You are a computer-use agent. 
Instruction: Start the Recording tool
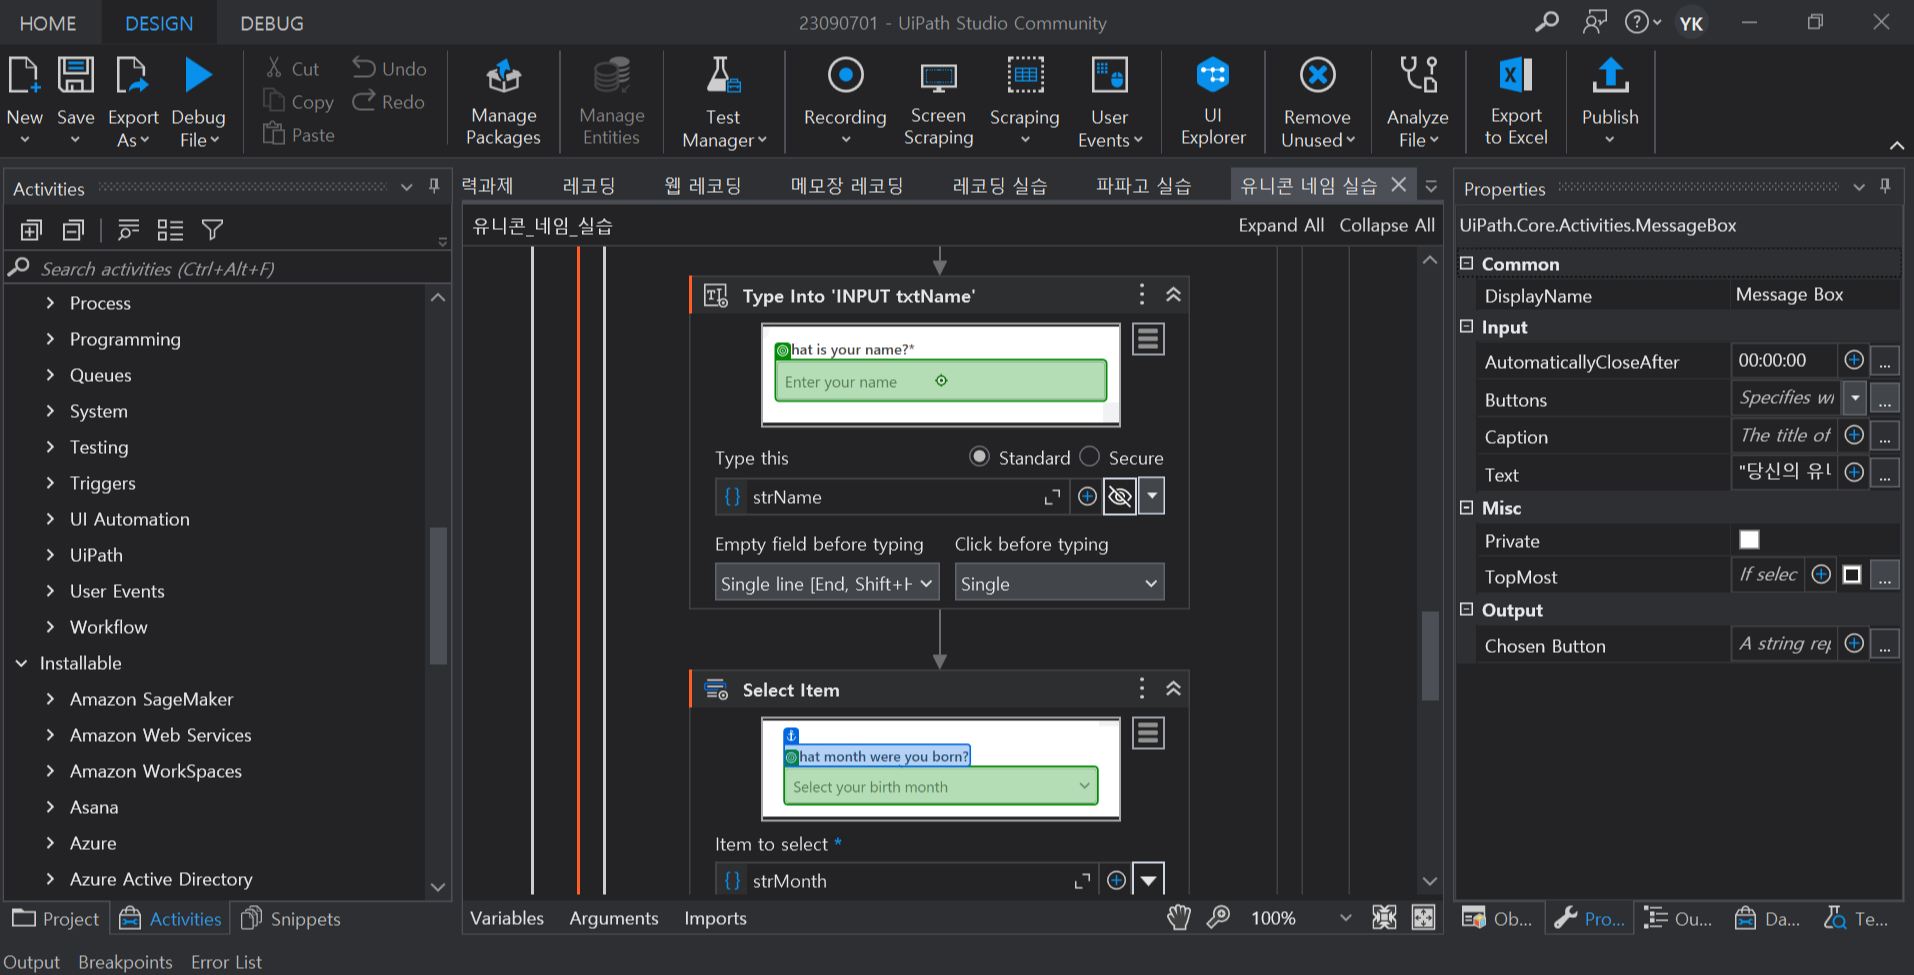point(845,100)
